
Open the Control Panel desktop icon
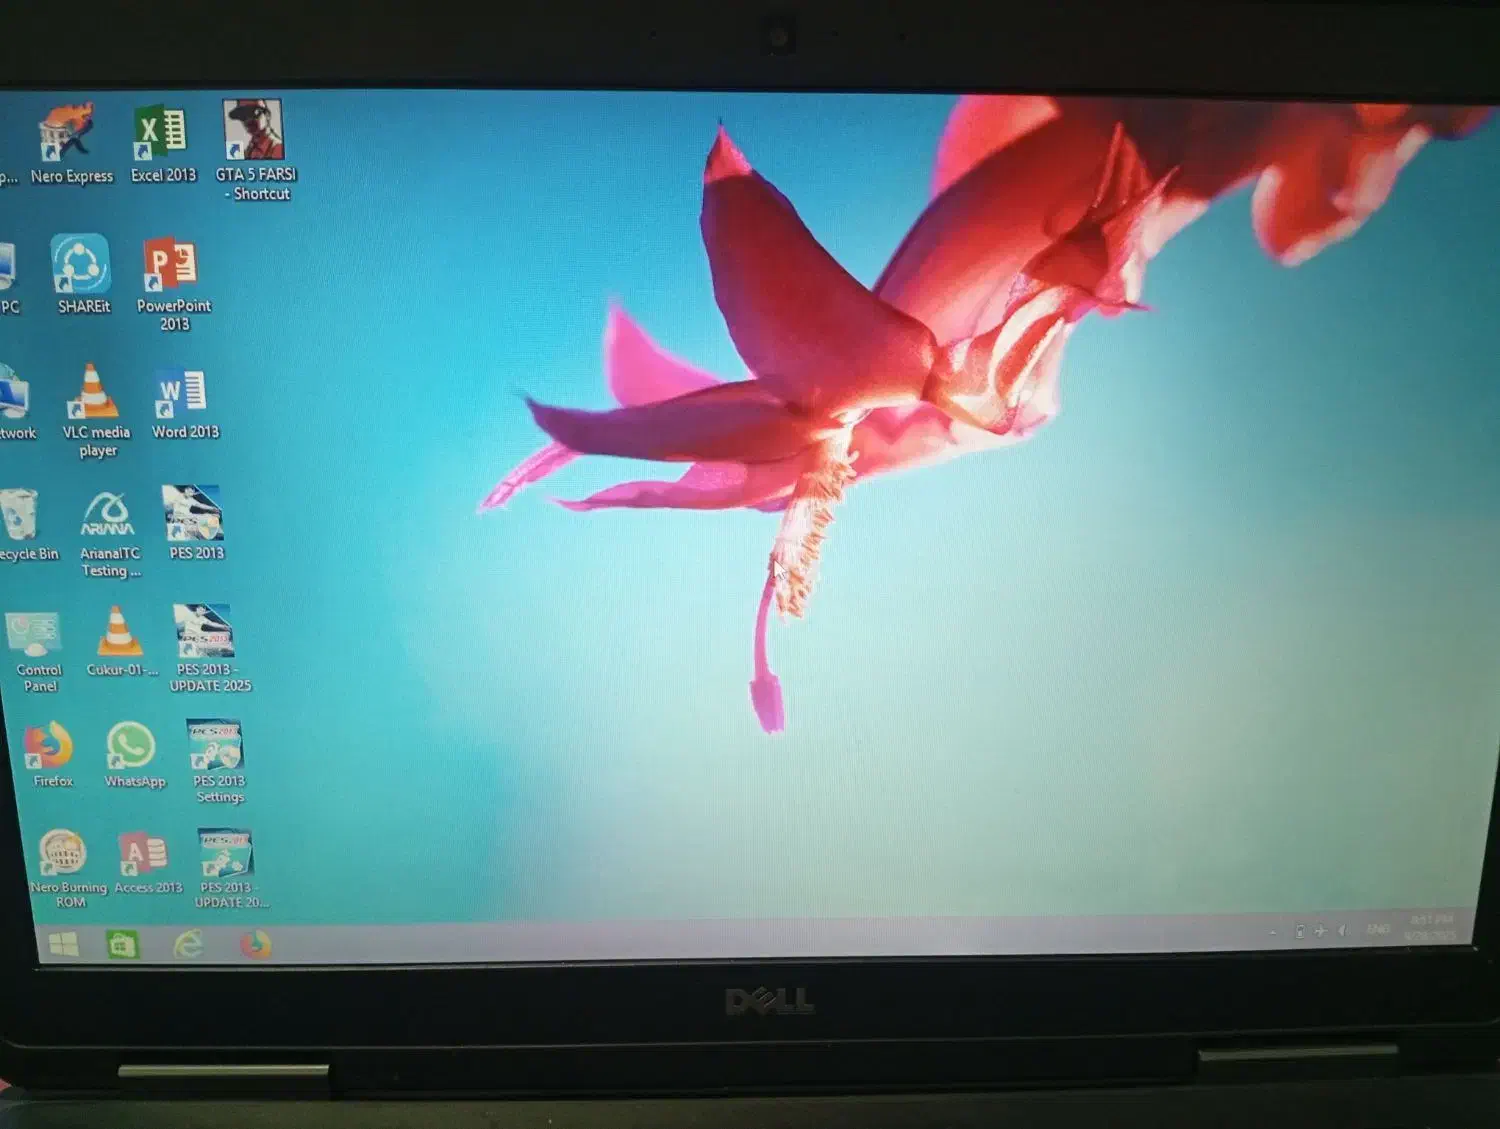[35, 635]
